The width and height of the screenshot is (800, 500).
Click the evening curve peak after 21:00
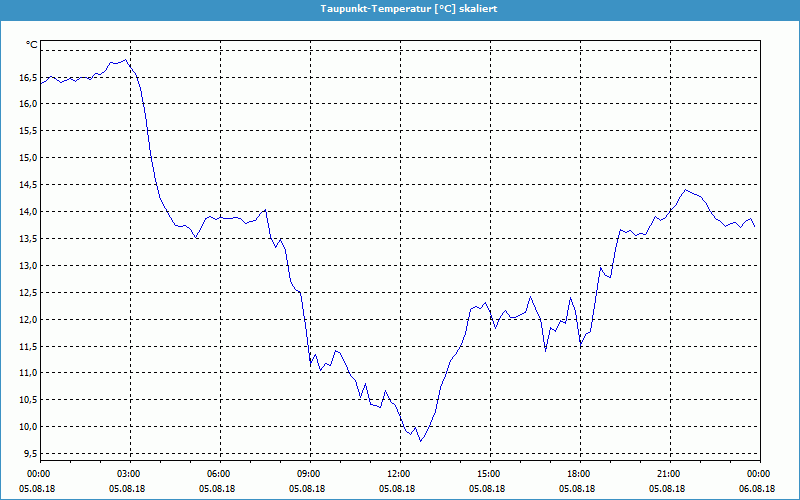(685, 189)
